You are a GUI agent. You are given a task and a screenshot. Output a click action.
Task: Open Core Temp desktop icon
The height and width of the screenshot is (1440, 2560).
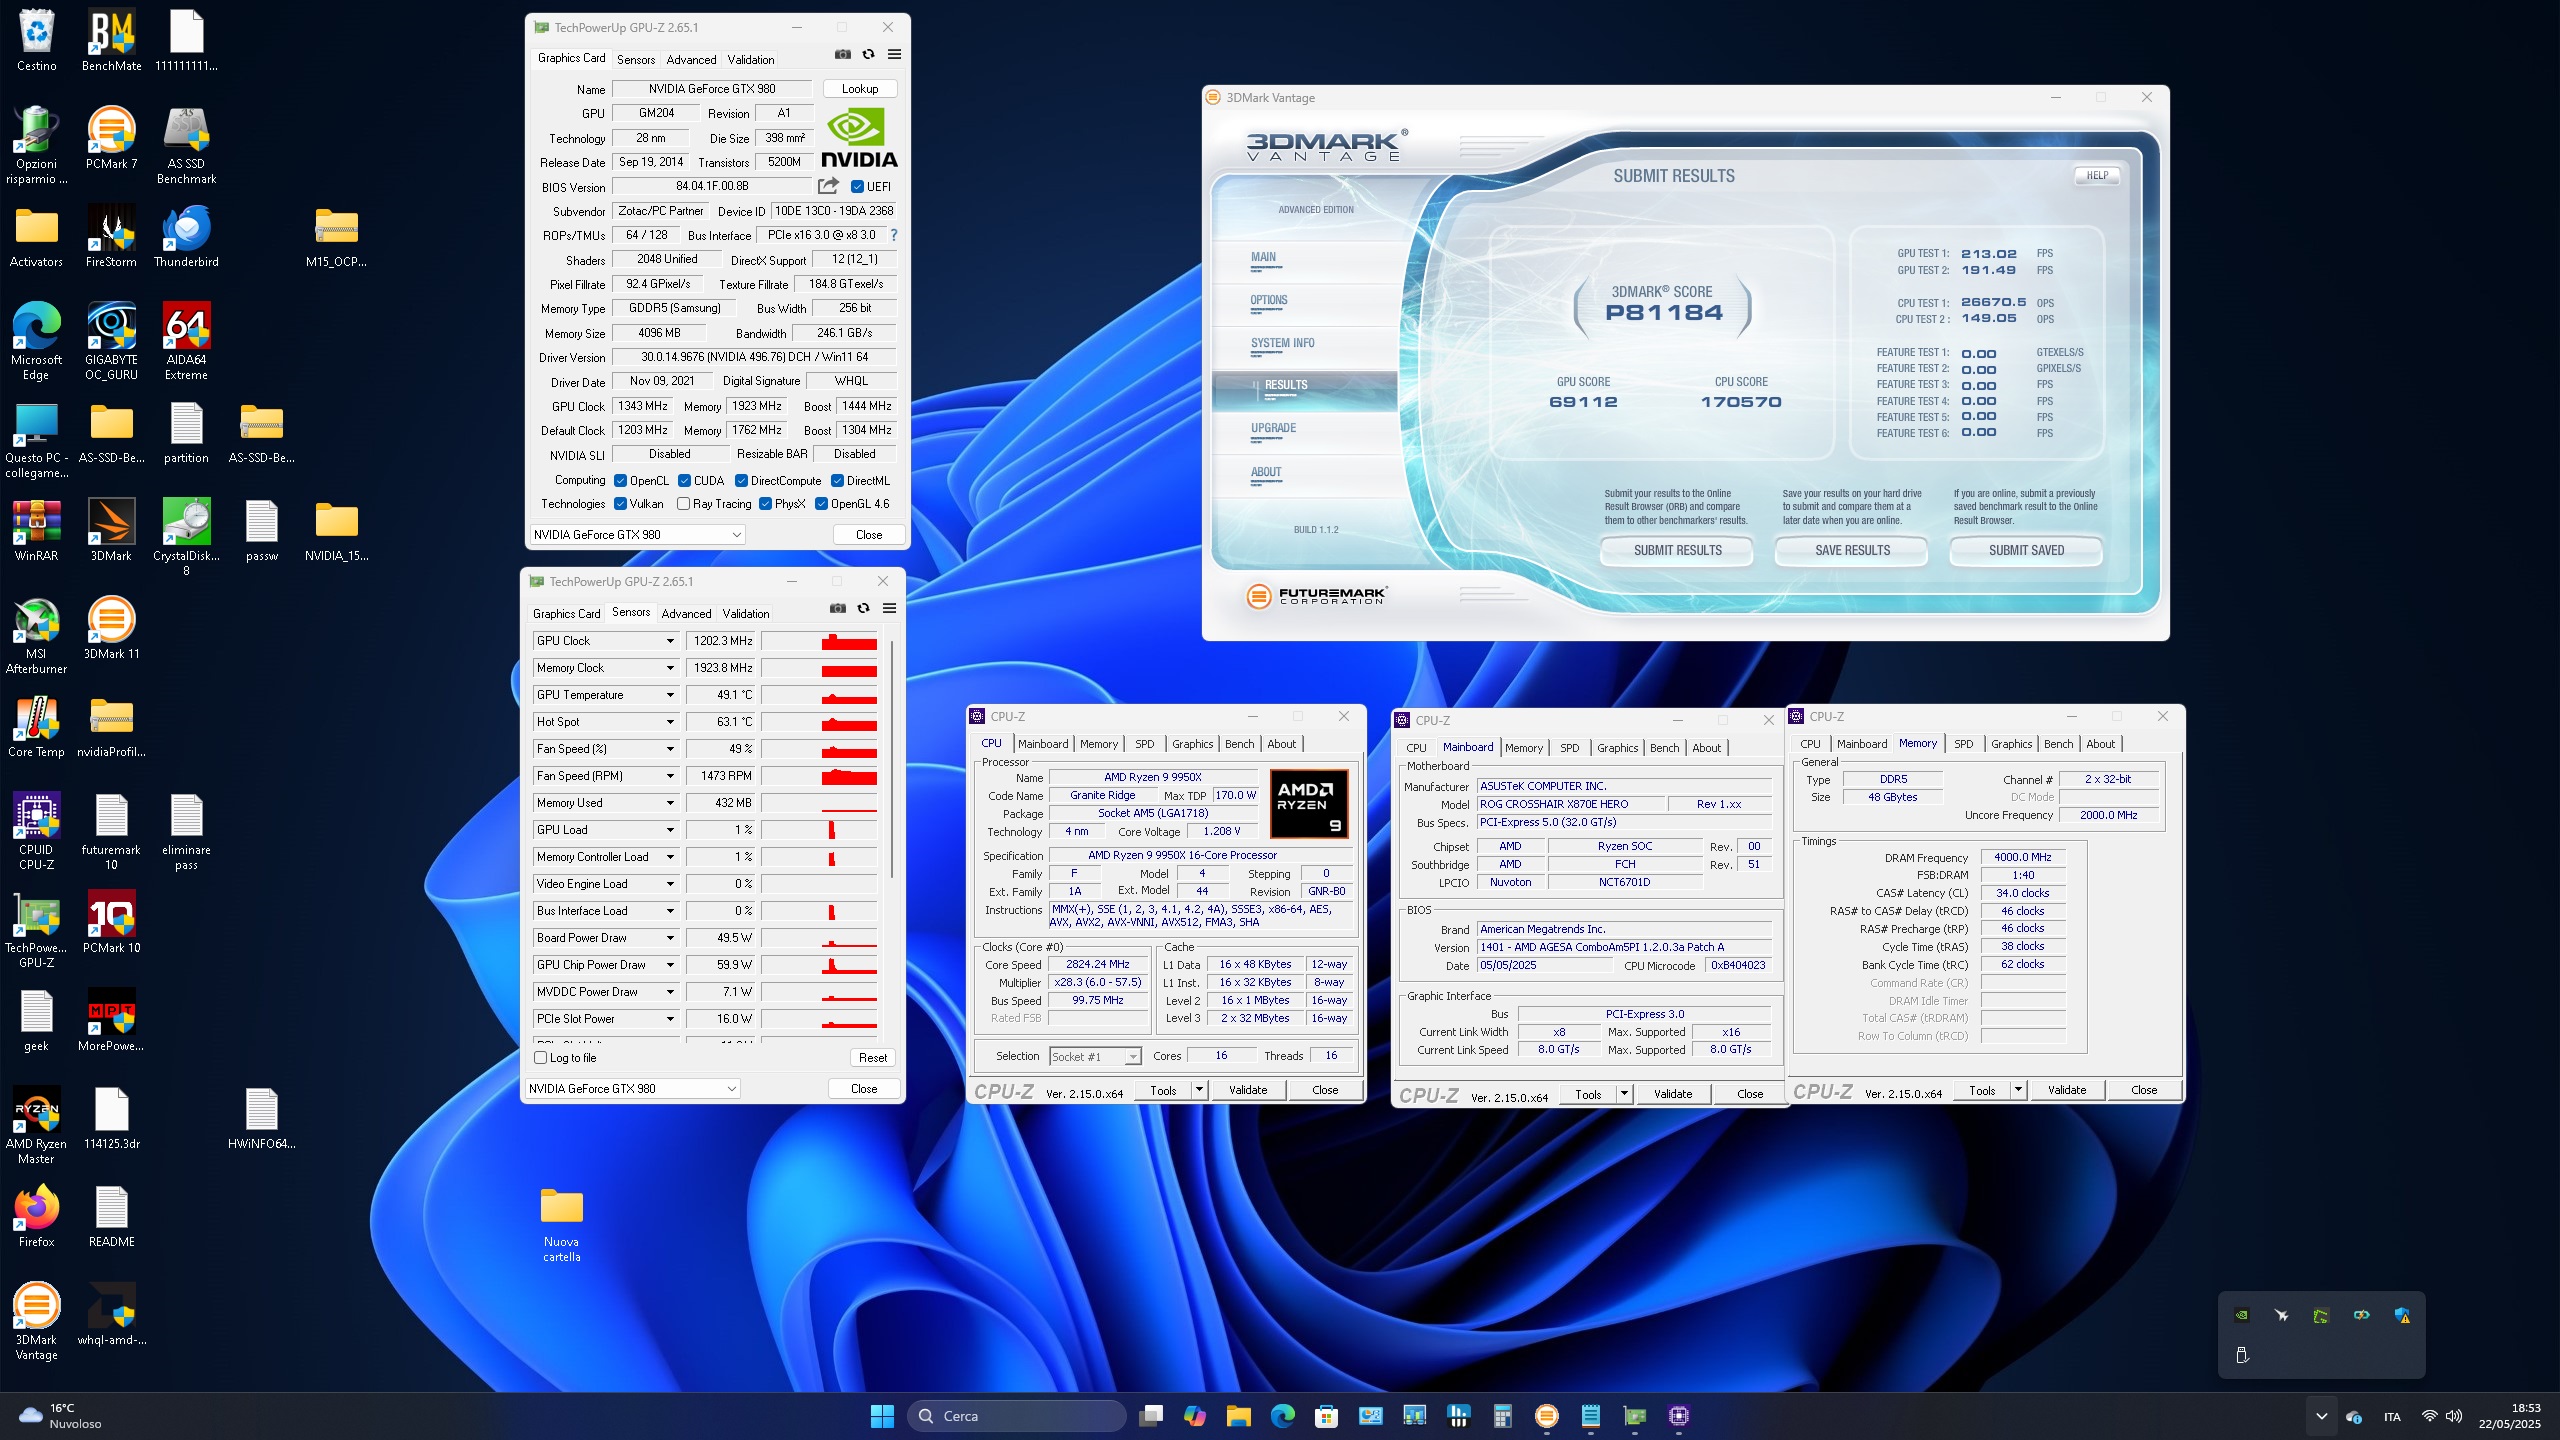[37, 726]
